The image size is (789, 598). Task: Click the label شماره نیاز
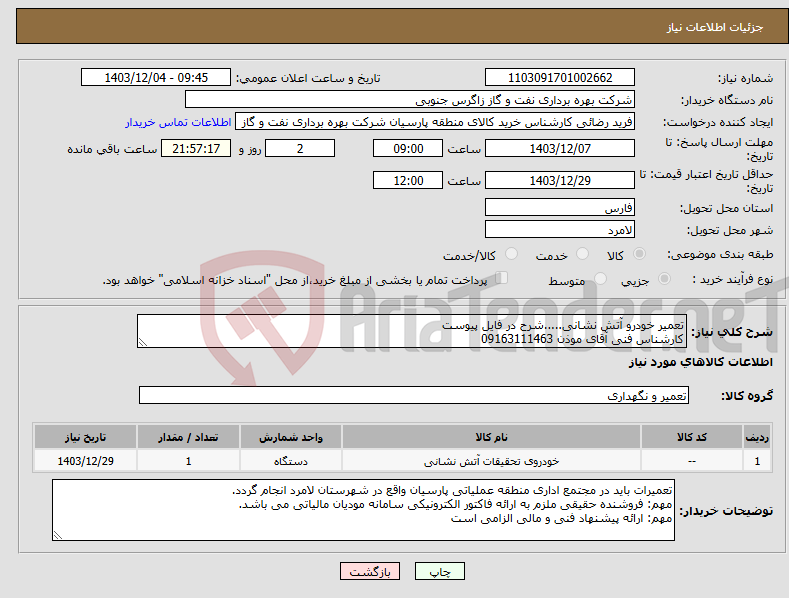click(745, 78)
